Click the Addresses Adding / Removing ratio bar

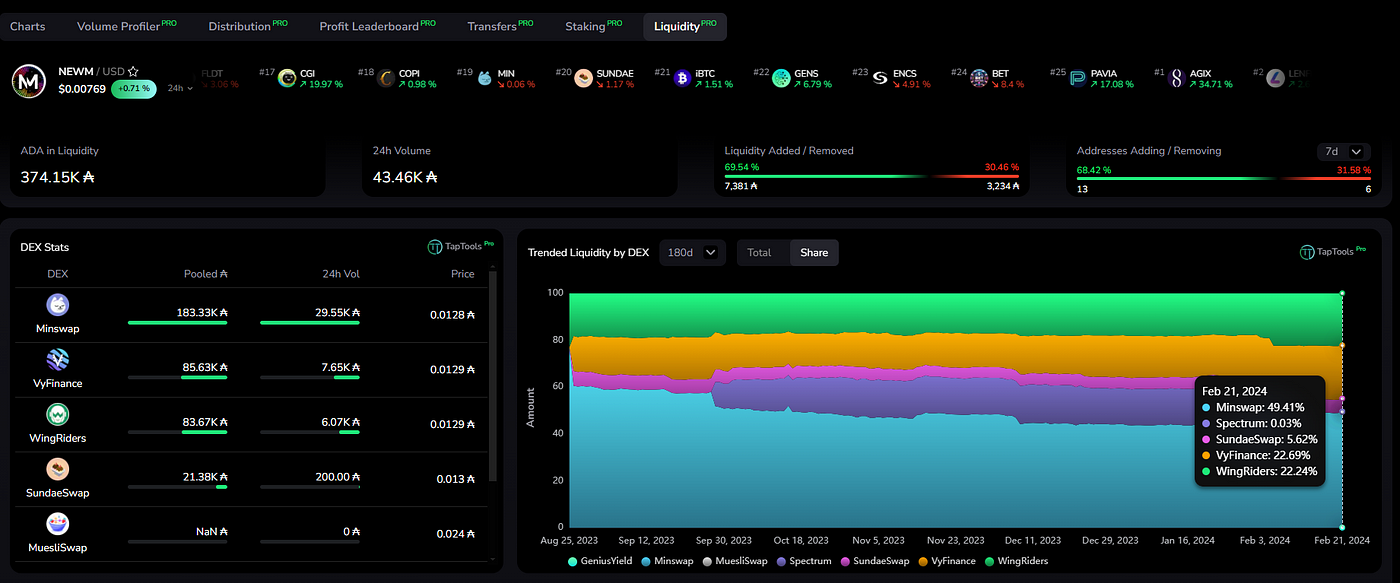1224,177
